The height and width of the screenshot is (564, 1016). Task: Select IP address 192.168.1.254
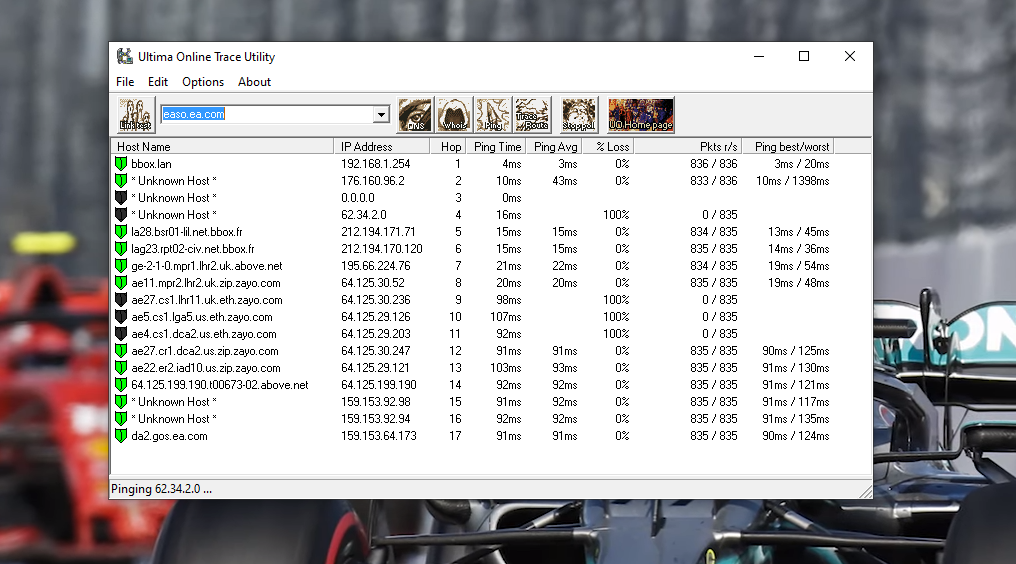click(376, 164)
